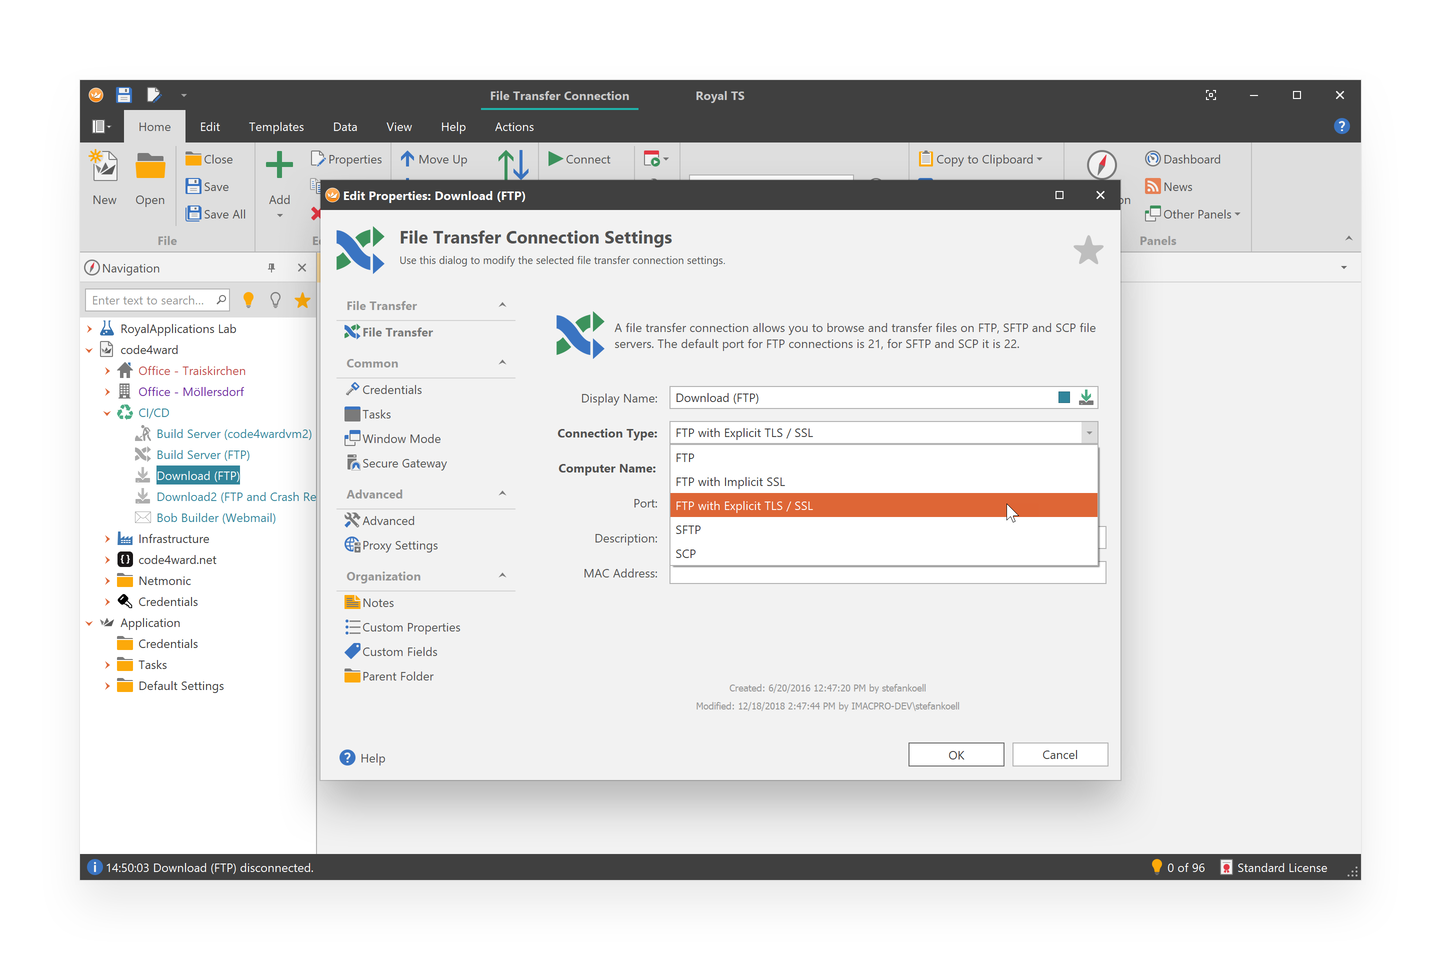Toggle the auto-hide pin on Navigation panel
The height and width of the screenshot is (960, 1441).
coord(271,267)
